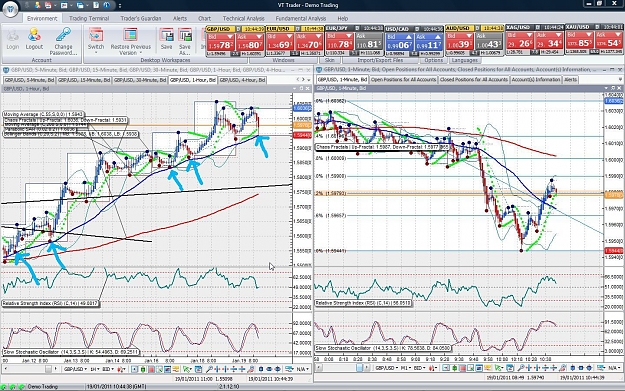Click the Slow Stochastic Oscillator label in right chart
This screenshot has width=625, height=391.
tap(383, 348)
